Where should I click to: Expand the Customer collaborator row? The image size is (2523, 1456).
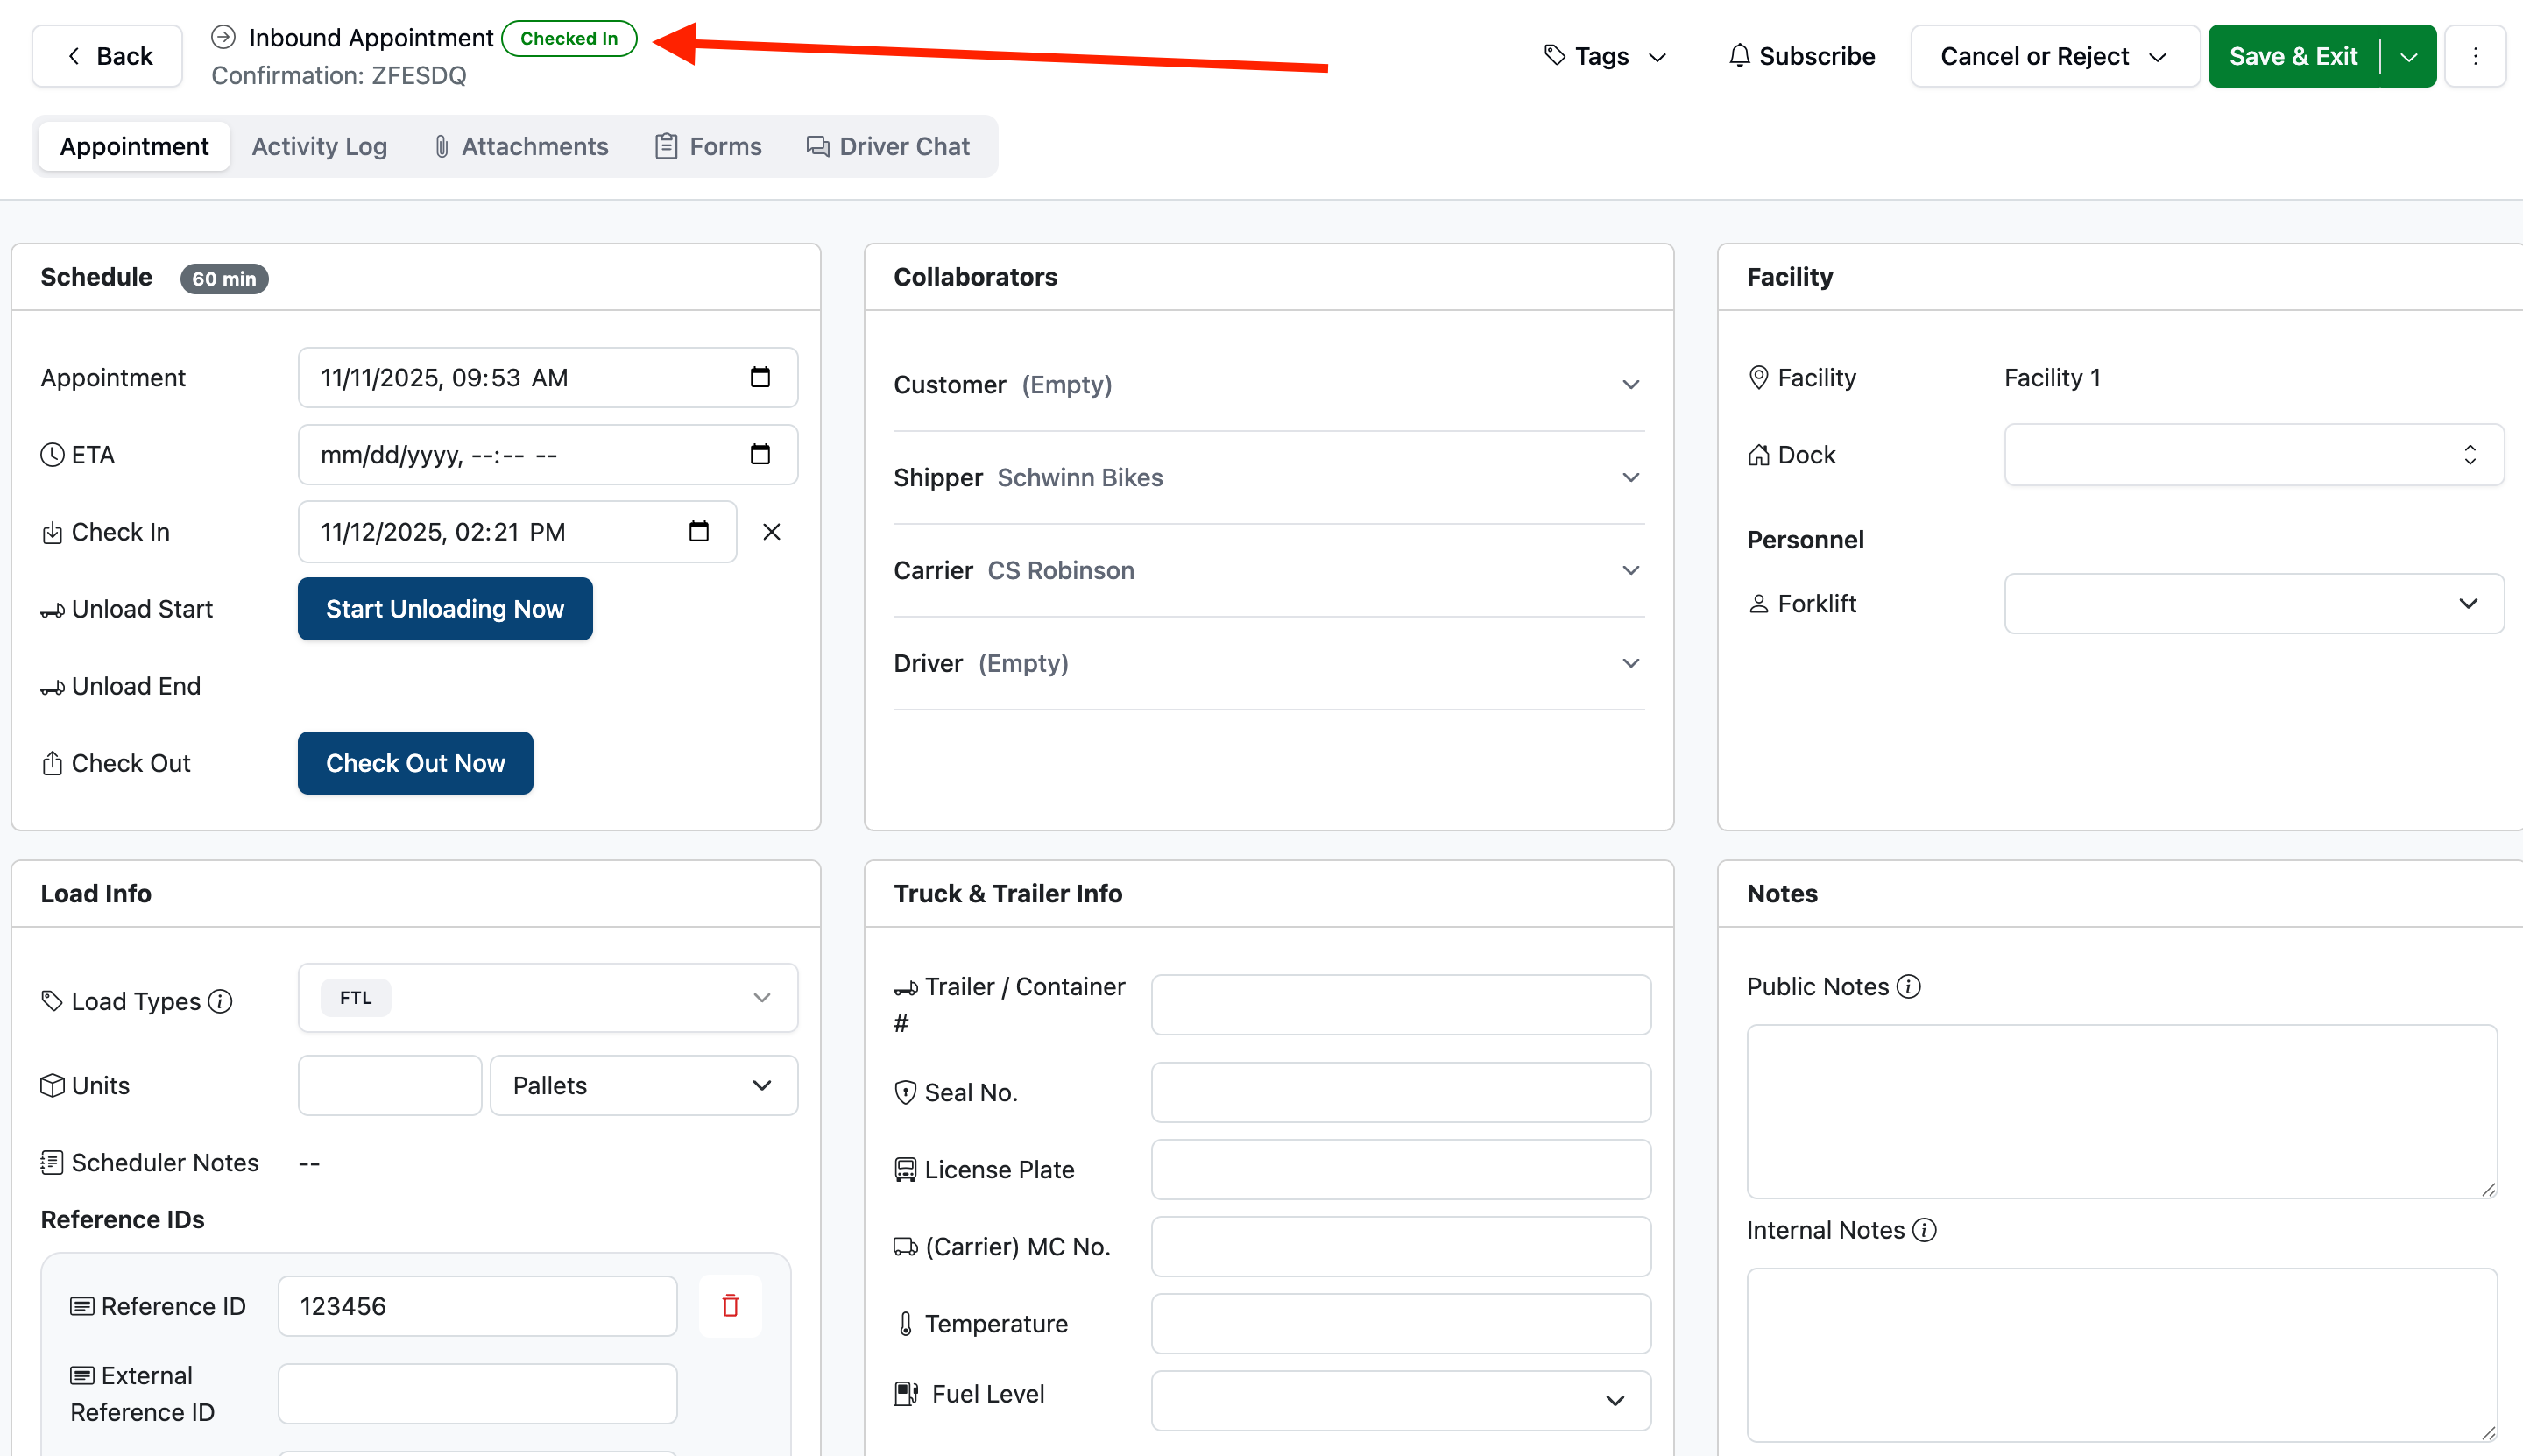(1269, 385)
